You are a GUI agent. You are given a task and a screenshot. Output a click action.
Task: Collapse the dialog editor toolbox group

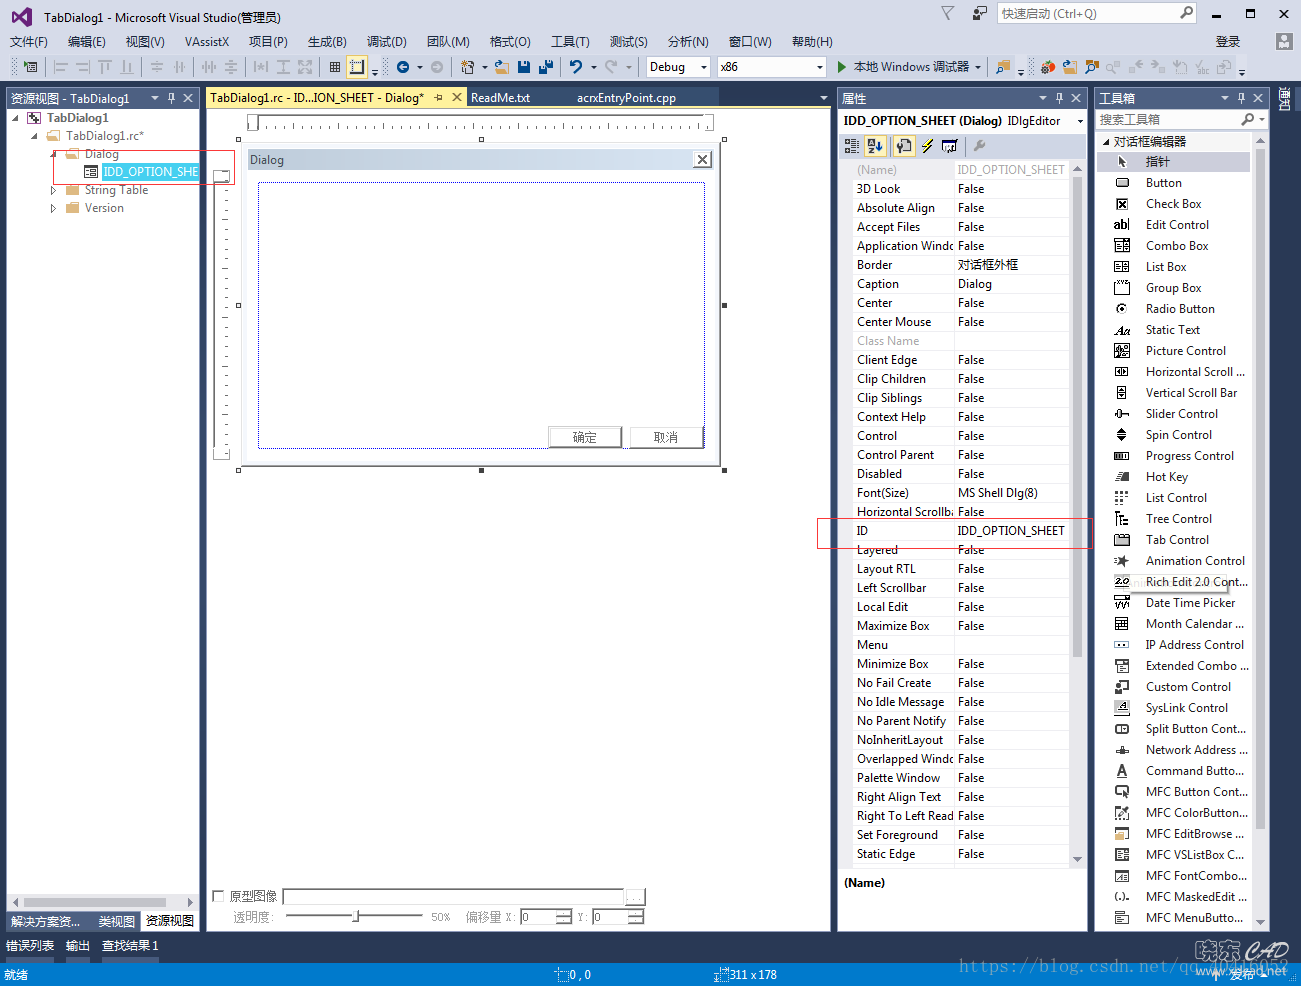point(1106,142)
